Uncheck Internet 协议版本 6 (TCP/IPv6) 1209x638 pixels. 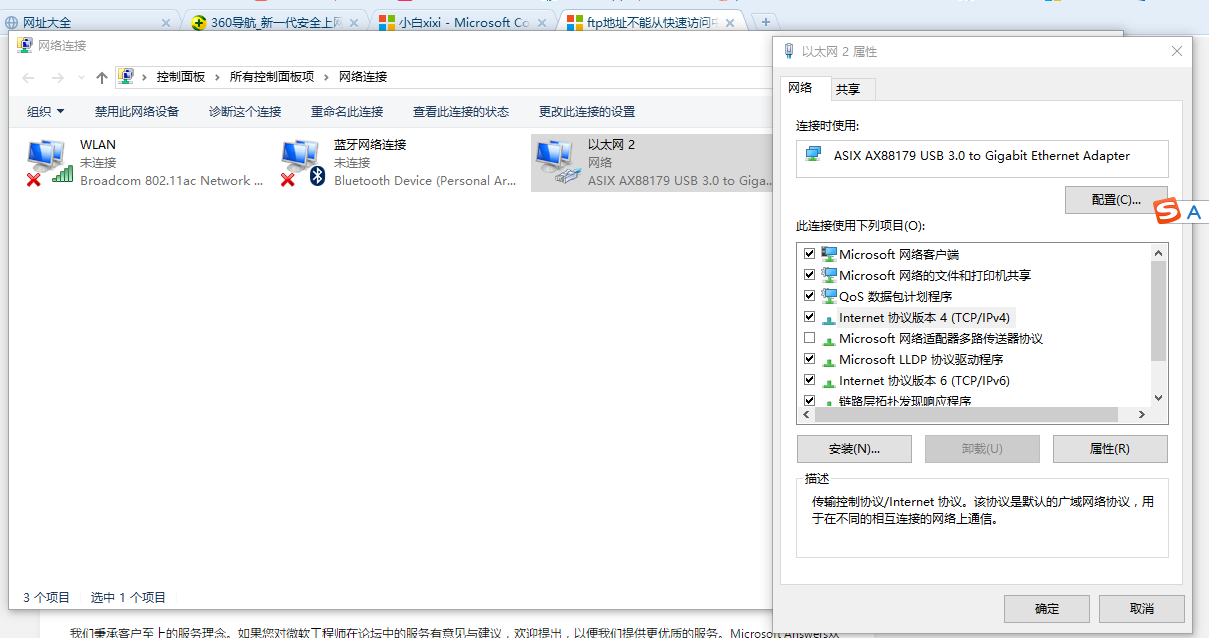coord(808,379)
